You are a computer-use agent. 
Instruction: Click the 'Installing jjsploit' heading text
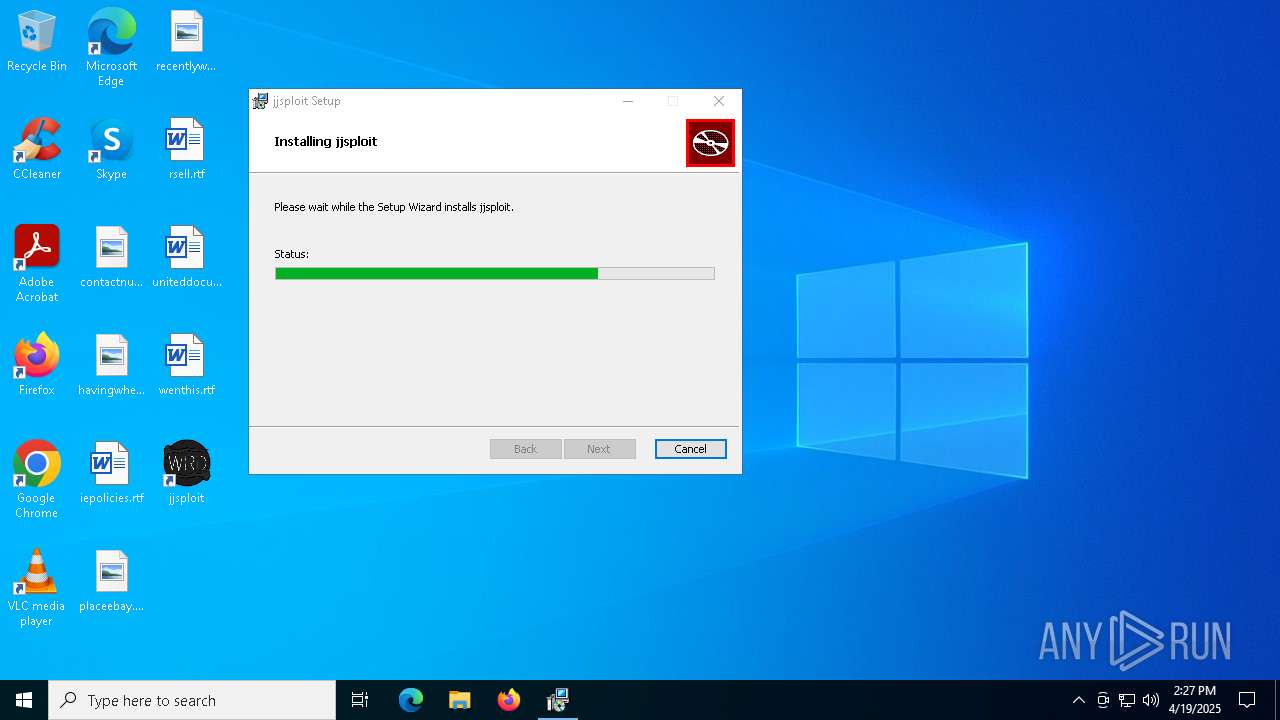[x=326, y=141]
